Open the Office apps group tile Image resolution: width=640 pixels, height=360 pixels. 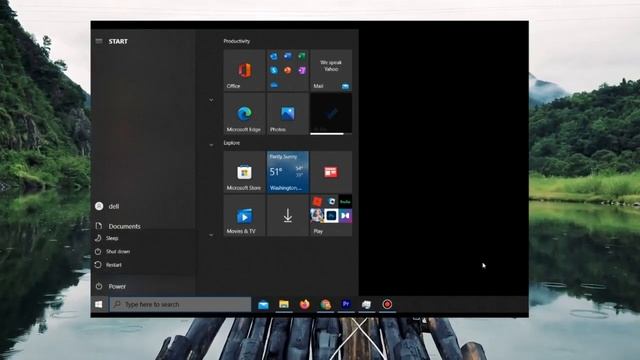click(288, 71)
